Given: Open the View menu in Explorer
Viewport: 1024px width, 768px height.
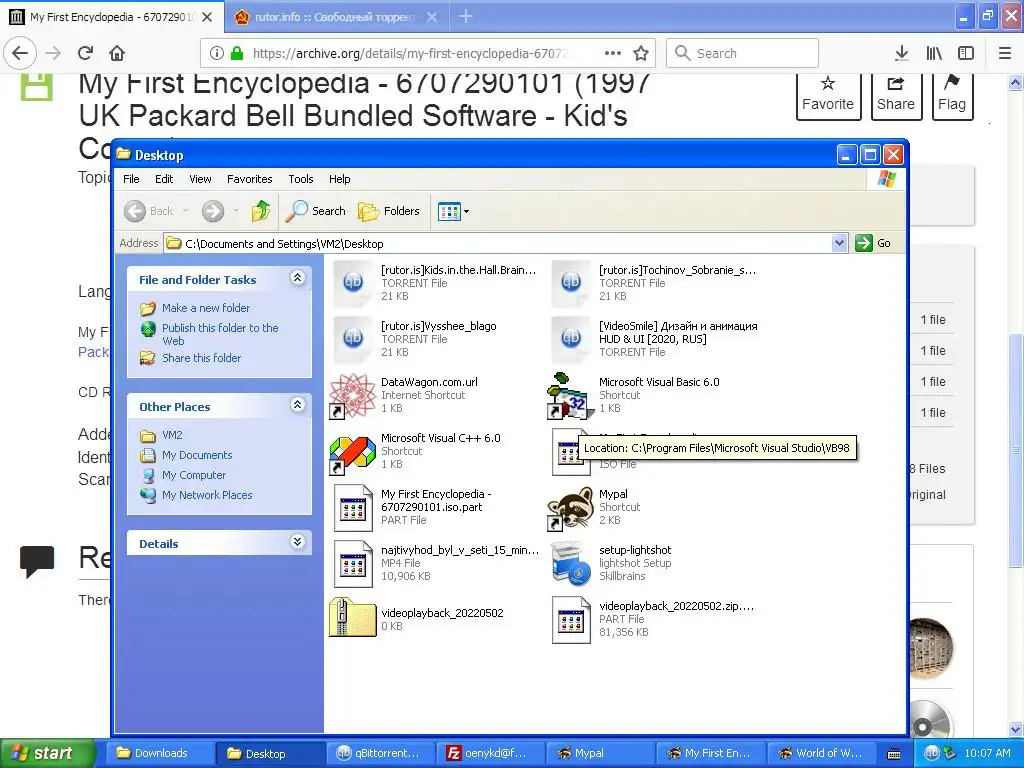Looking at the screenshot, I should (x=200, y=179).
